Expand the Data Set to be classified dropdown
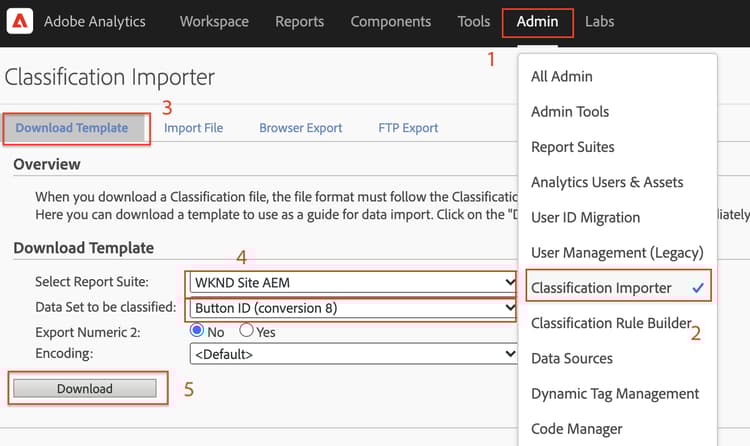Viewport: 750px width, 446px height. point(353,308)
